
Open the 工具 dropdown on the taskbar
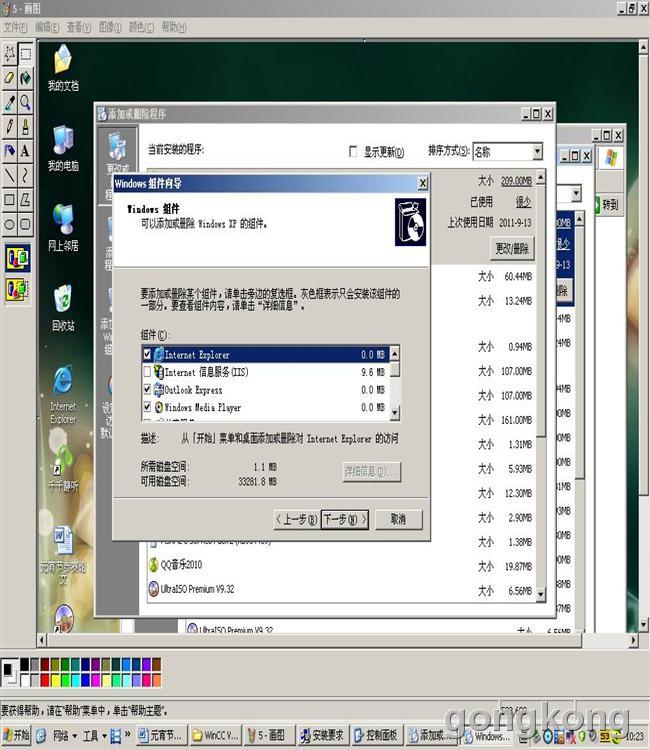tap(92, 736)
